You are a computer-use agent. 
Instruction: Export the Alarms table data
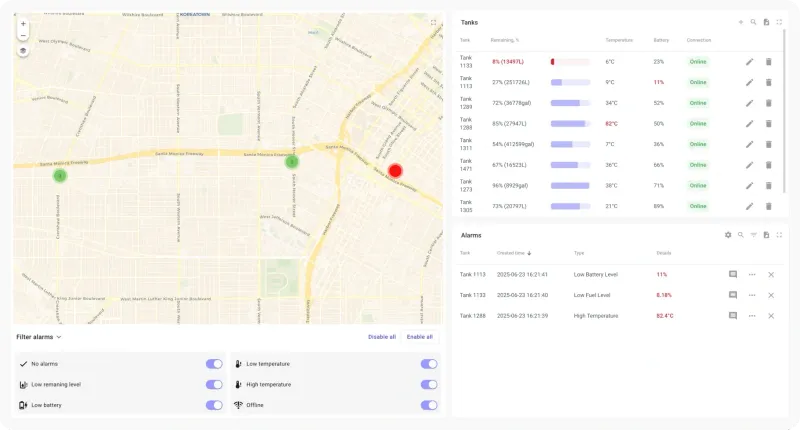pos(766,235)
